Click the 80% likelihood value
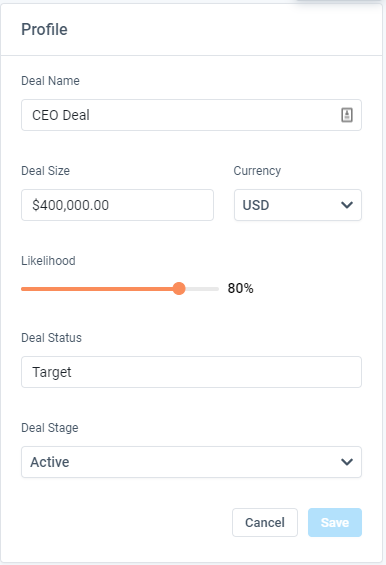Viewport: 386px width, 565px height. point(240,288)
